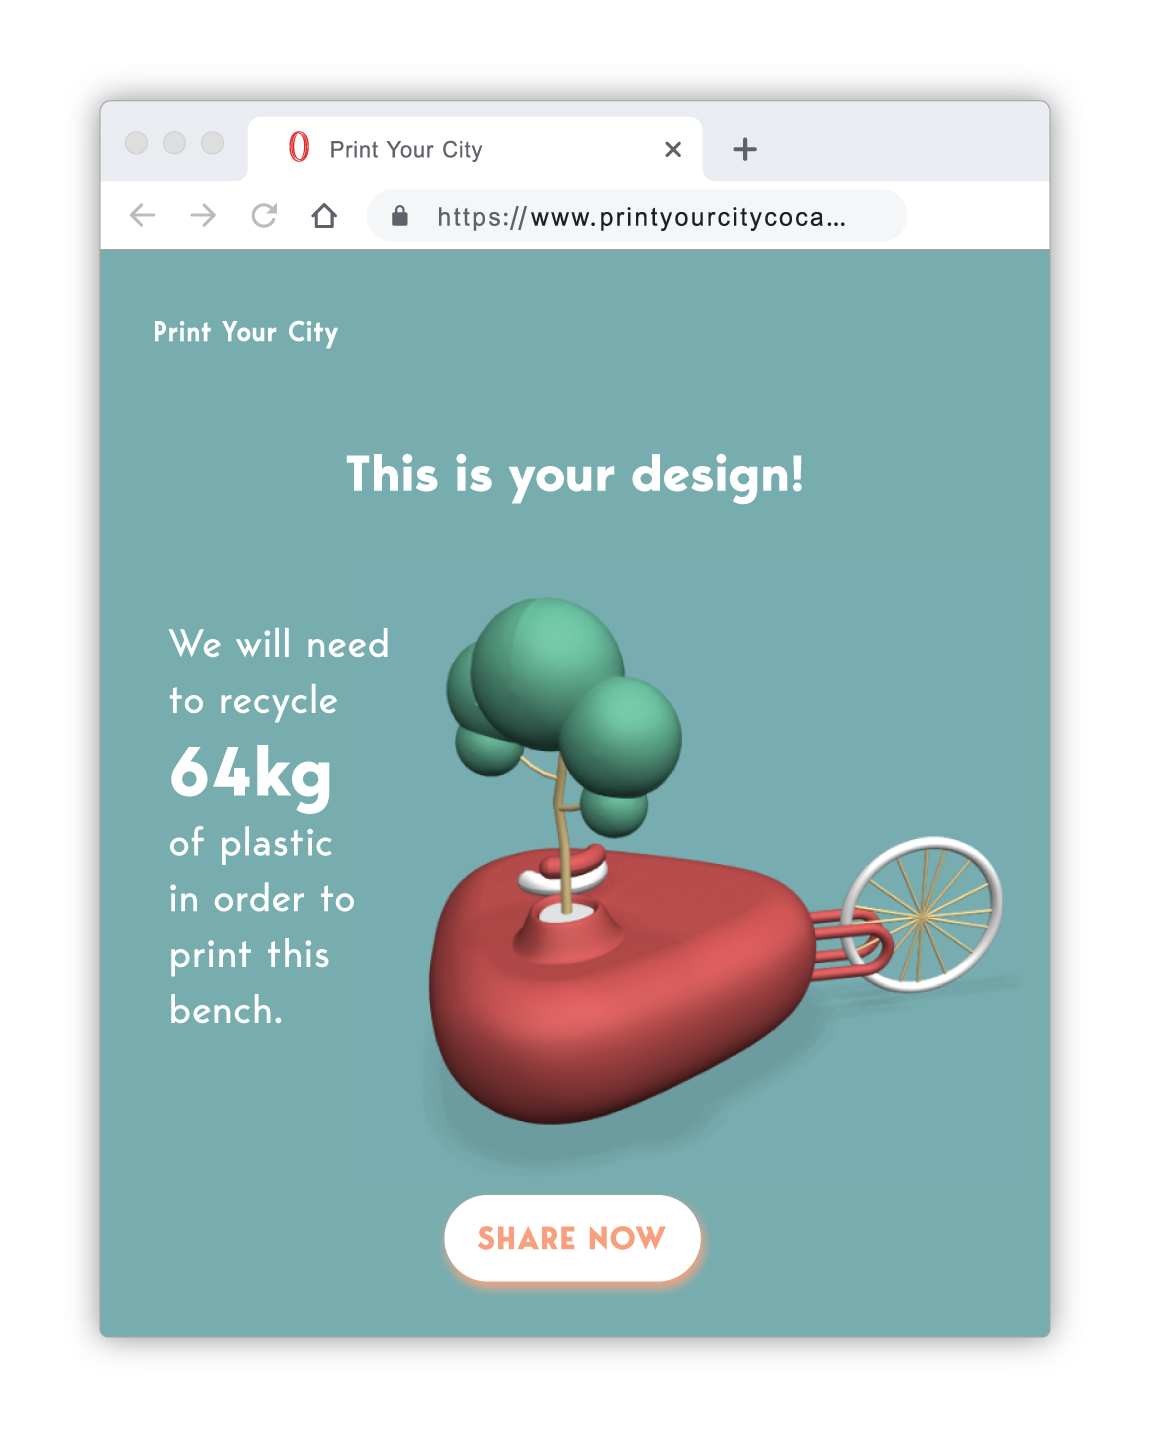Open the Print Your City logo link

point(246,332)
